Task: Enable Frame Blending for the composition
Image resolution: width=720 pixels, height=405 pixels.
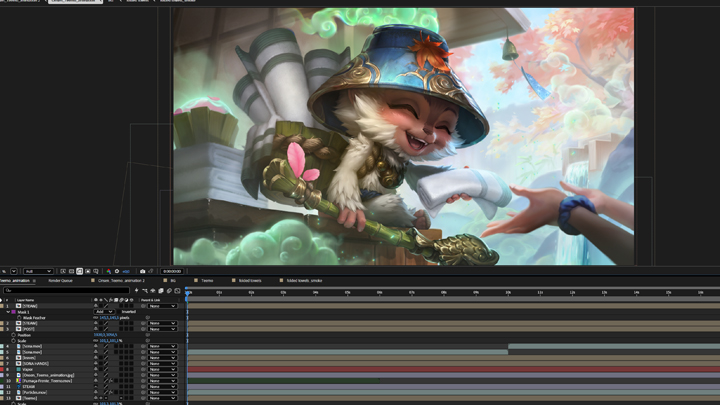Action: point(161,290)
